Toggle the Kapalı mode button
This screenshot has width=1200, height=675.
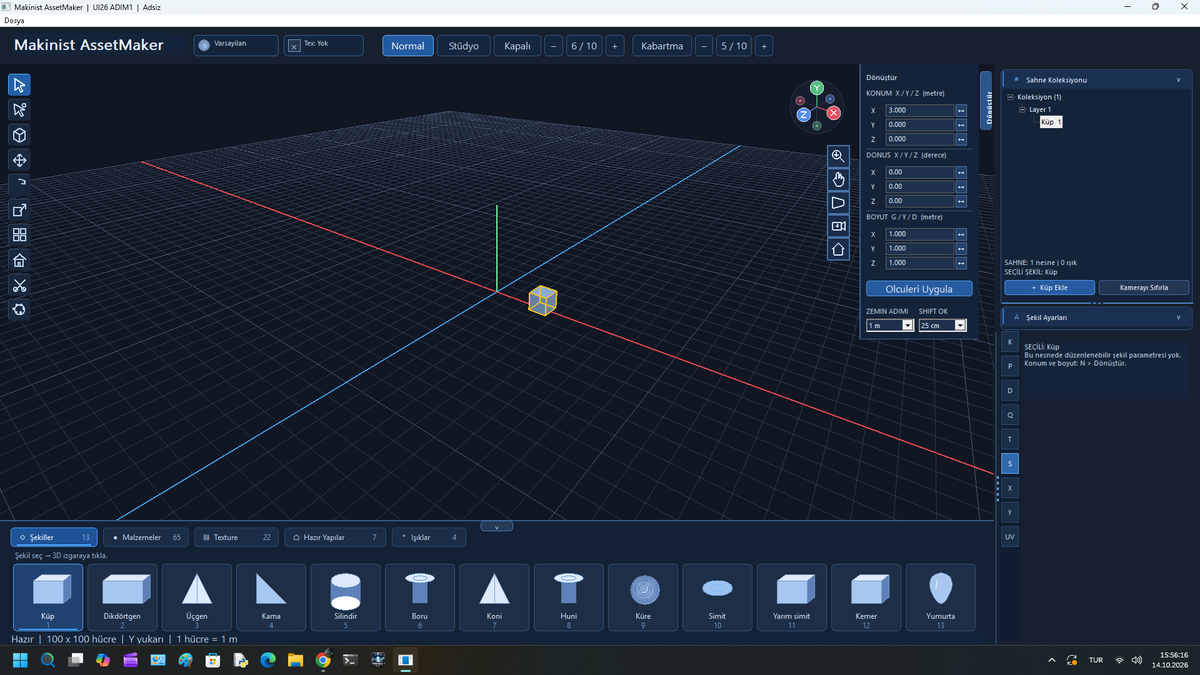click(x=517, y=46)
